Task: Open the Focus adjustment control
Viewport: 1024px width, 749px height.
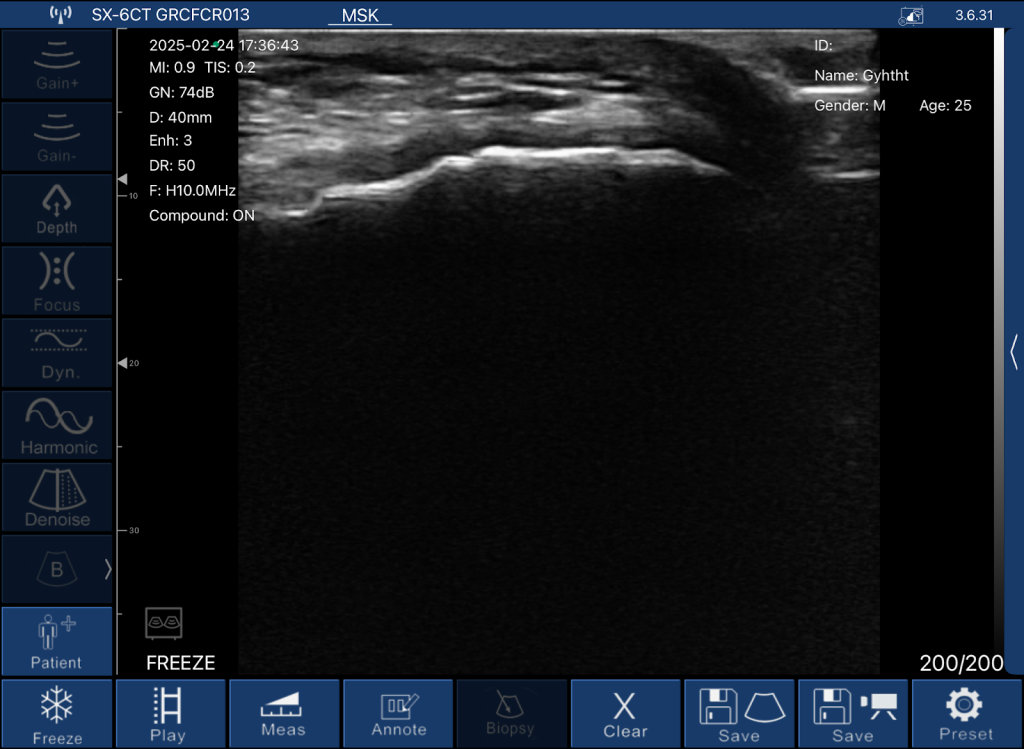Action: pos(57,281)
